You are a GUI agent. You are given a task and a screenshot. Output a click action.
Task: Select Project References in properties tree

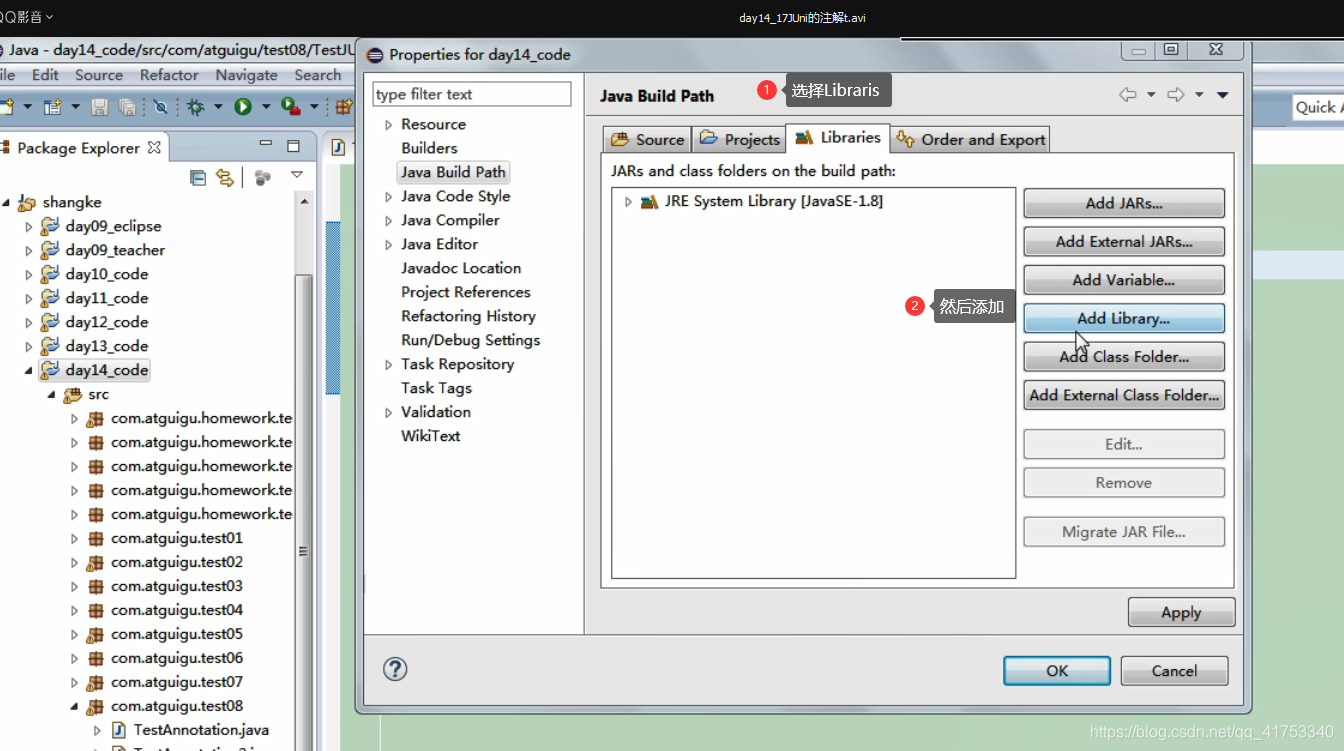click(466, 292)
